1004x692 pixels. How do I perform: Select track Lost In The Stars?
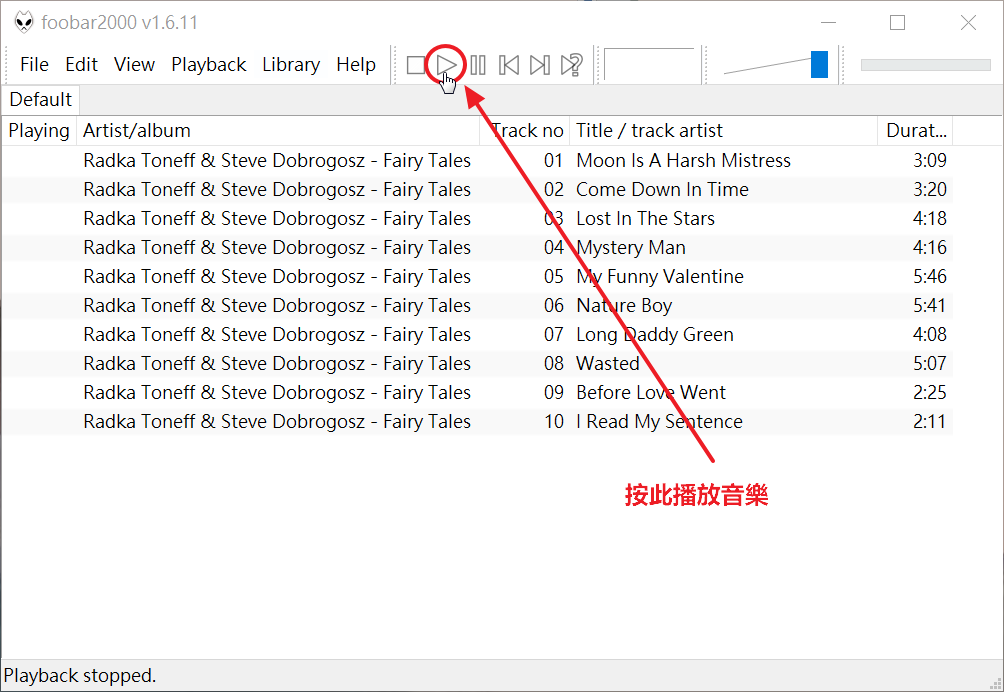click(645, 218)
